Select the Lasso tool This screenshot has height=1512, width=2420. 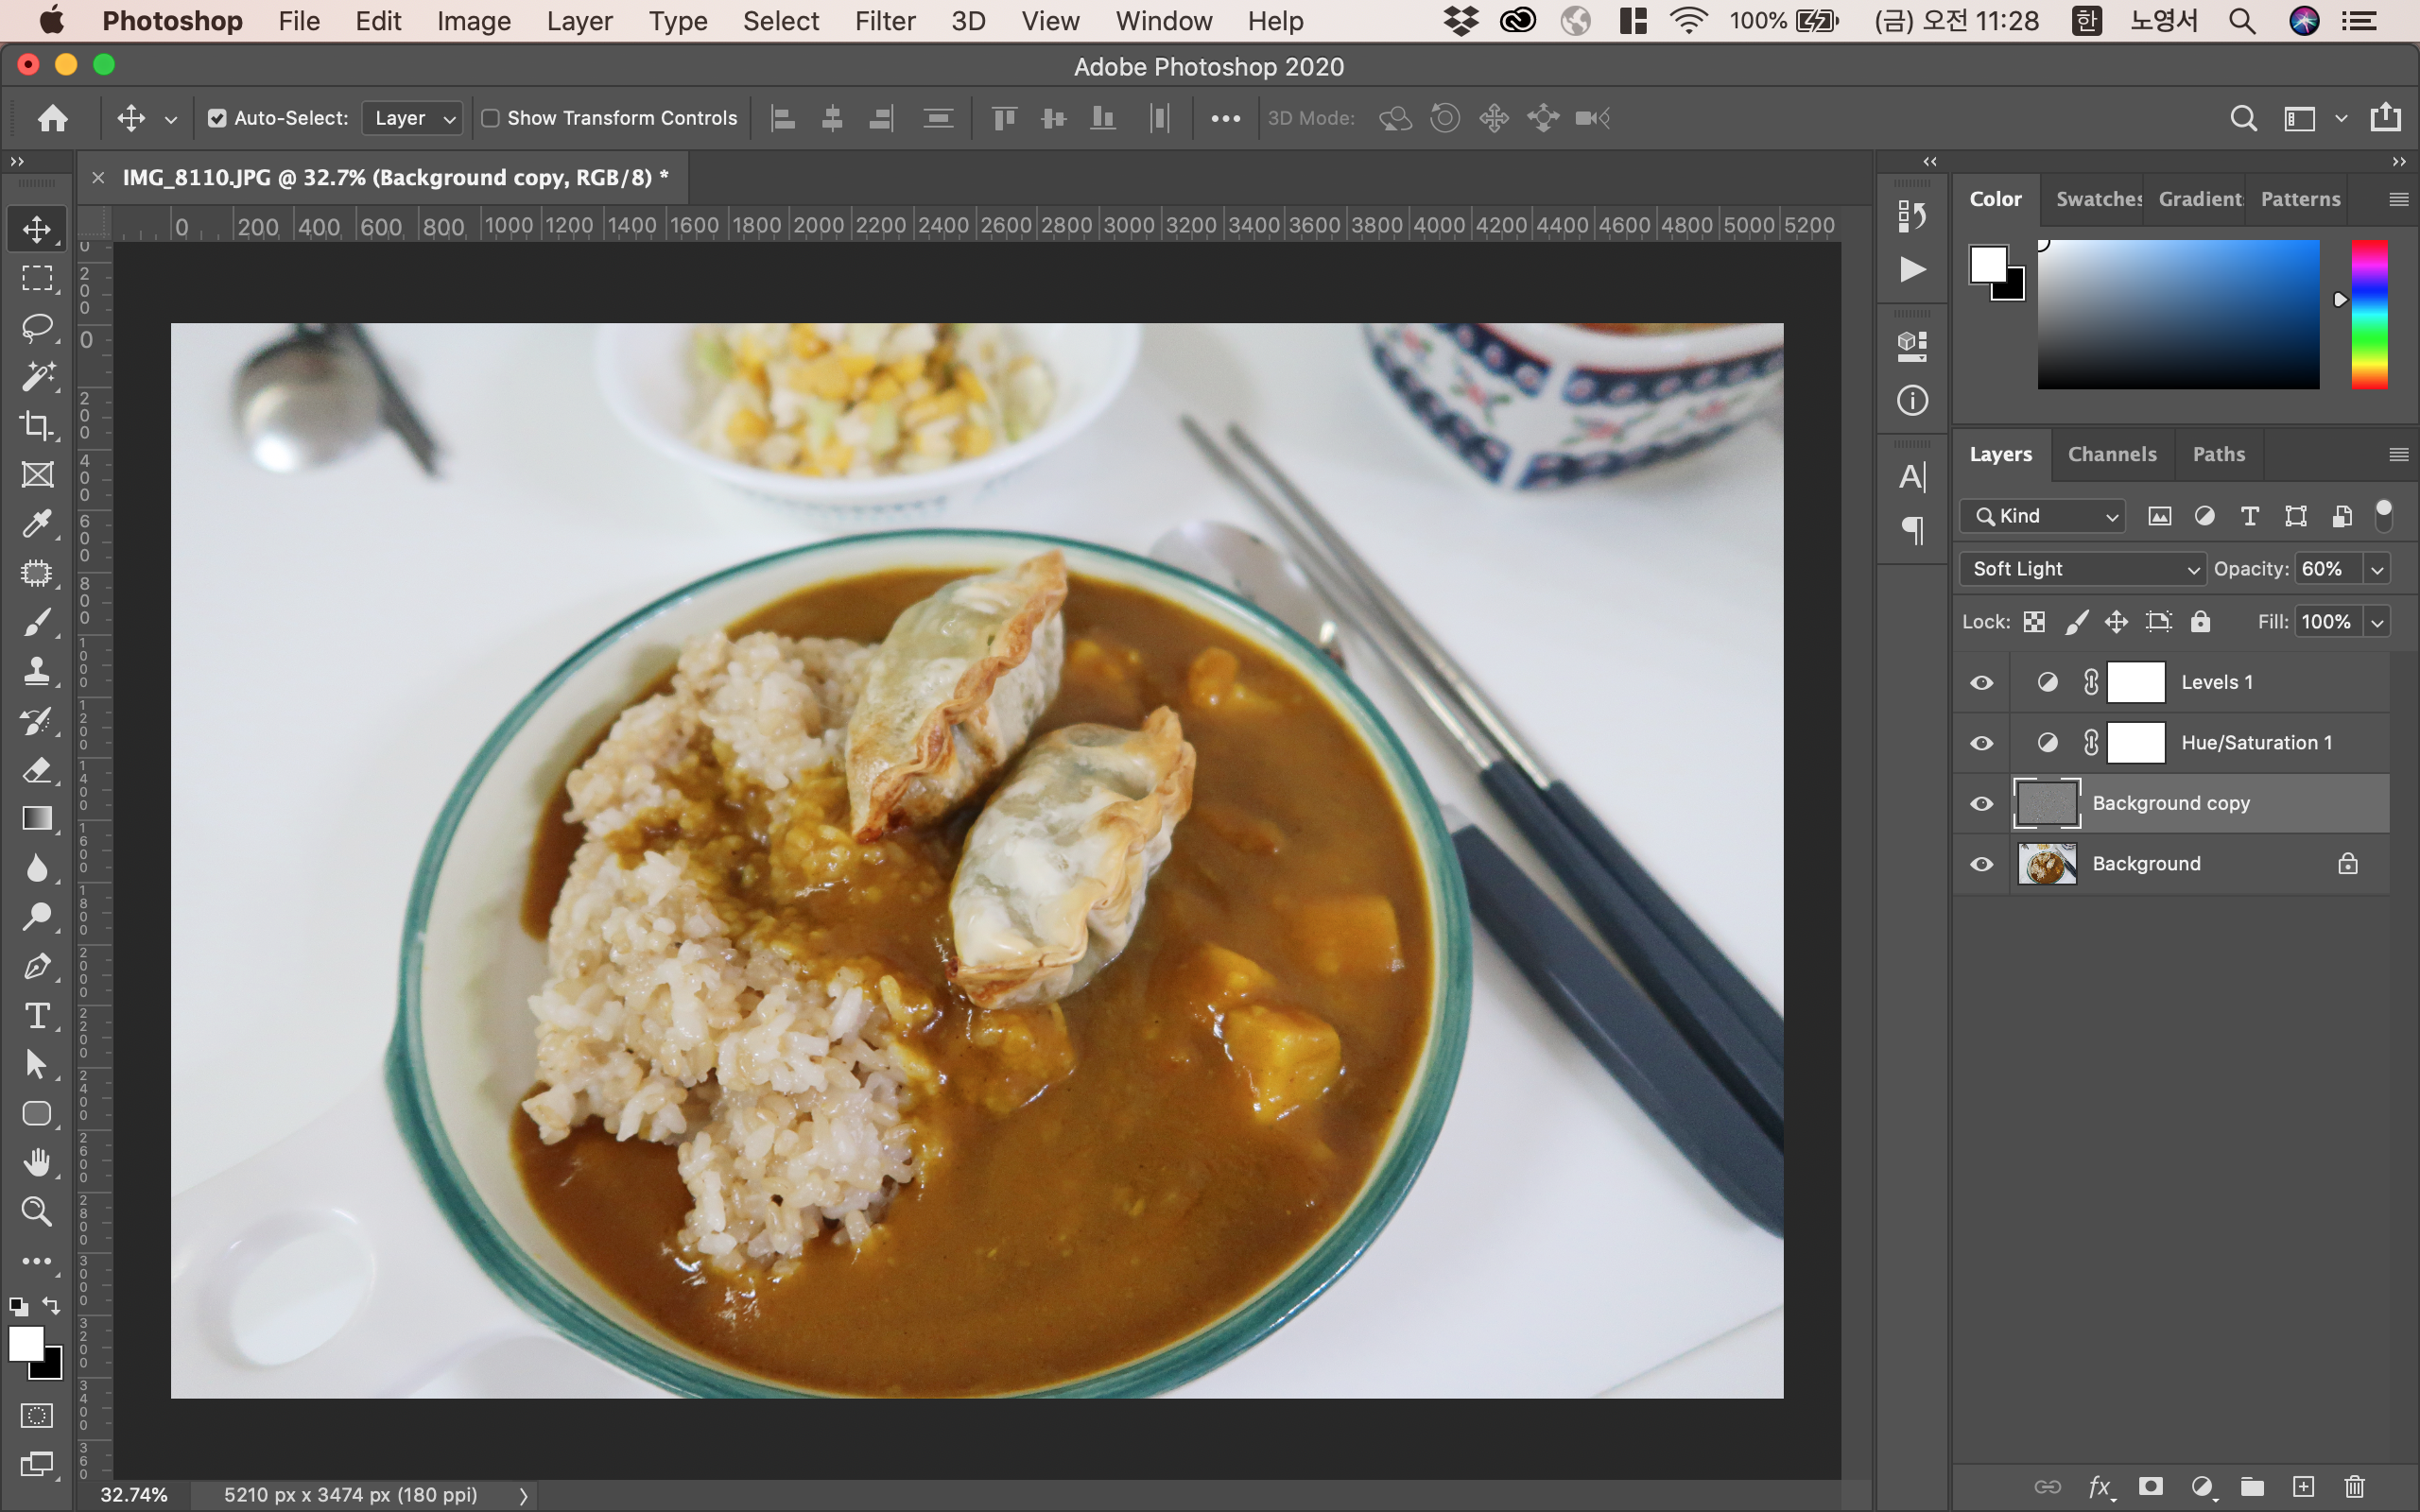coord(37,327)
